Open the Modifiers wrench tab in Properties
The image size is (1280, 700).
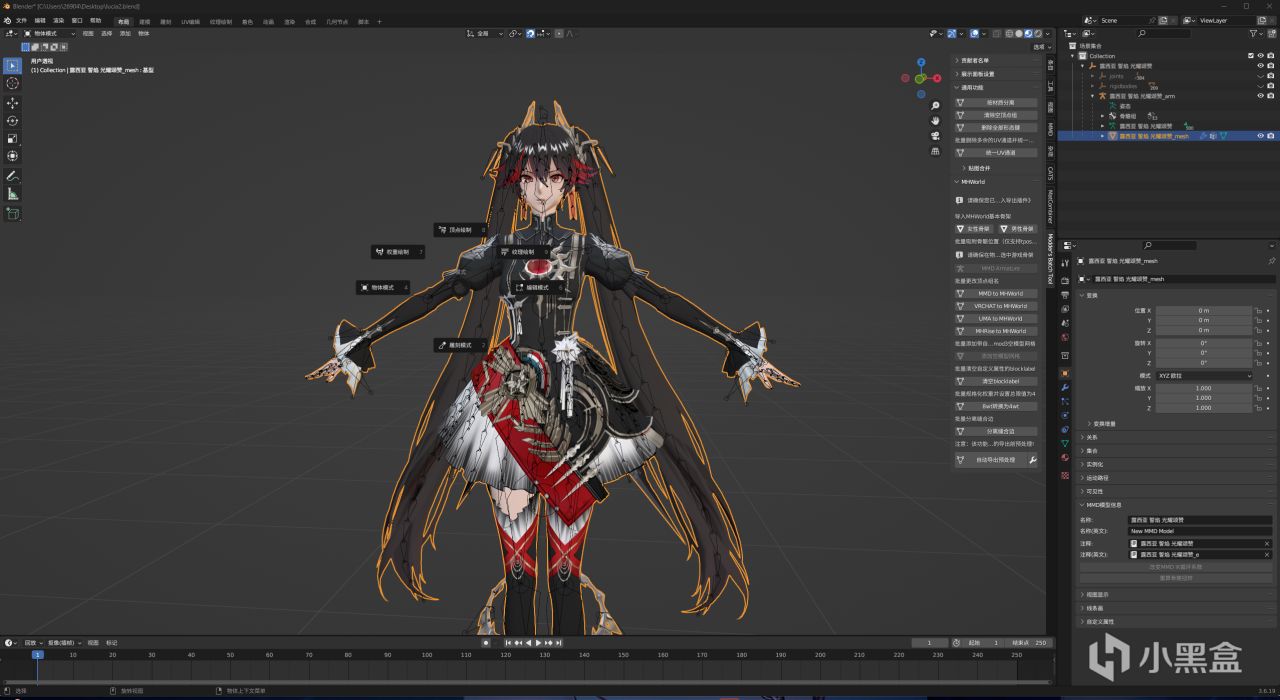(1065, 387)
